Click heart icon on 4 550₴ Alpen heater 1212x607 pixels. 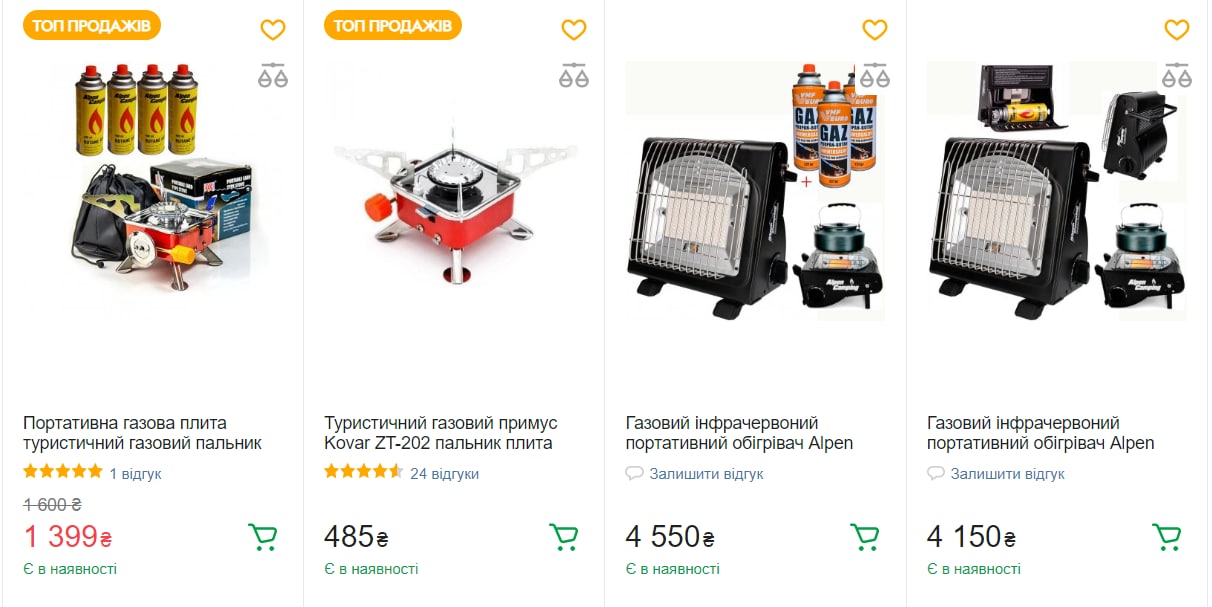[x=875, y=30]
